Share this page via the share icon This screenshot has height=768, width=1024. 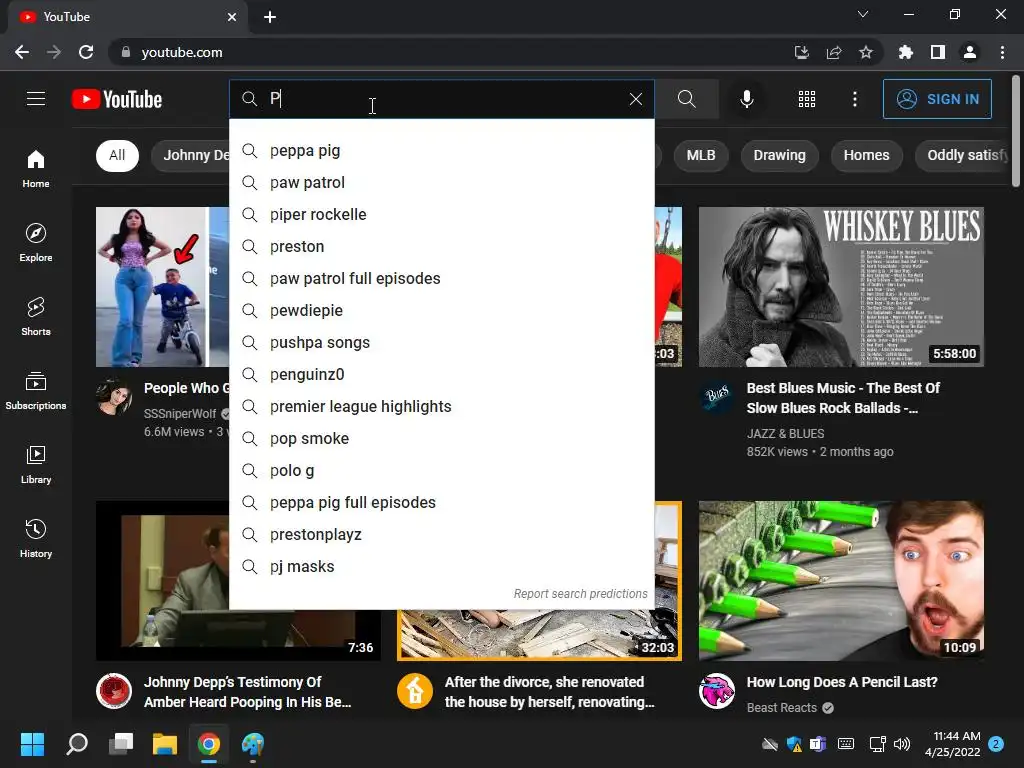(x=834, y=52)
